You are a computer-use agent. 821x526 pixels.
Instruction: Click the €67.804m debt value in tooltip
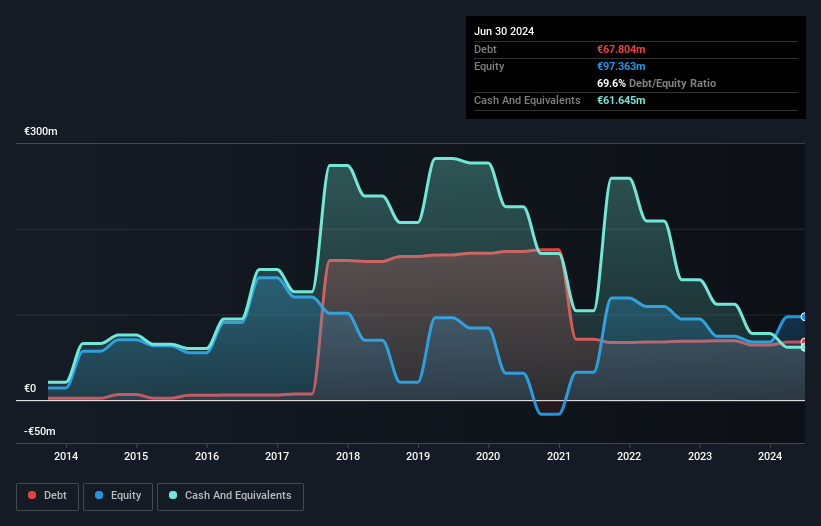pos(621,49)
